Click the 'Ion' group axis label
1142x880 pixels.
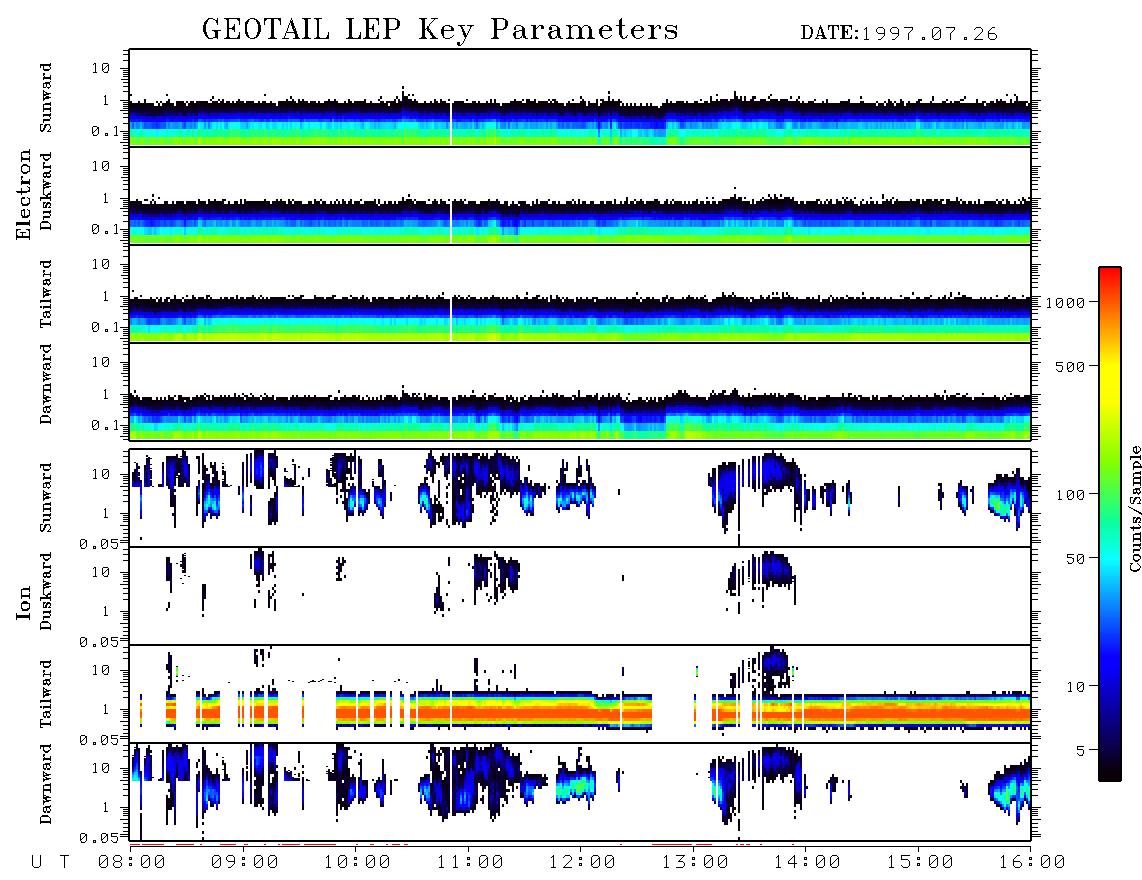24,603
